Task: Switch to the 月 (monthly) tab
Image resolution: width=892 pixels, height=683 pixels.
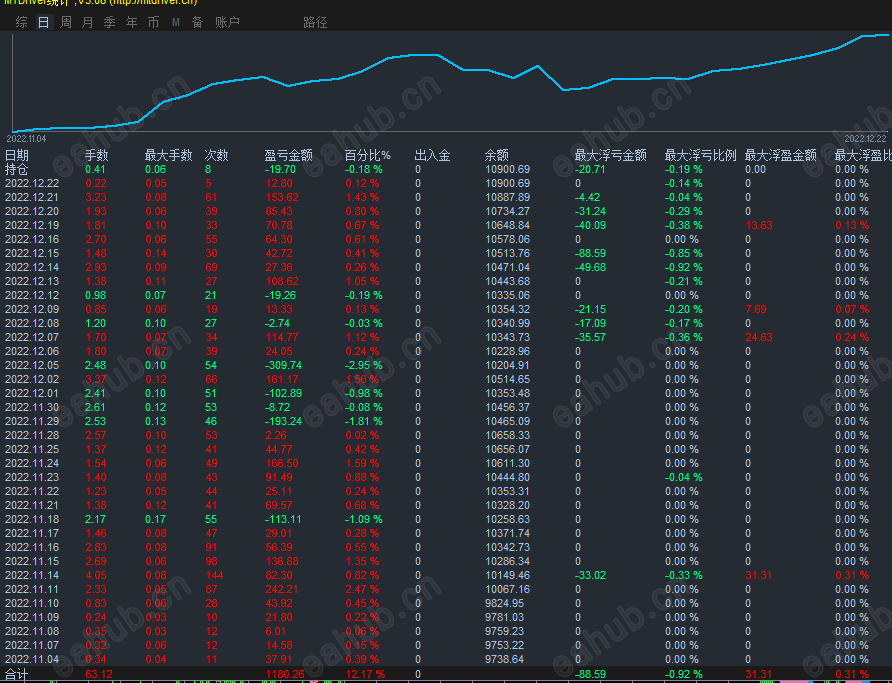Action: [x=88, y=22]
